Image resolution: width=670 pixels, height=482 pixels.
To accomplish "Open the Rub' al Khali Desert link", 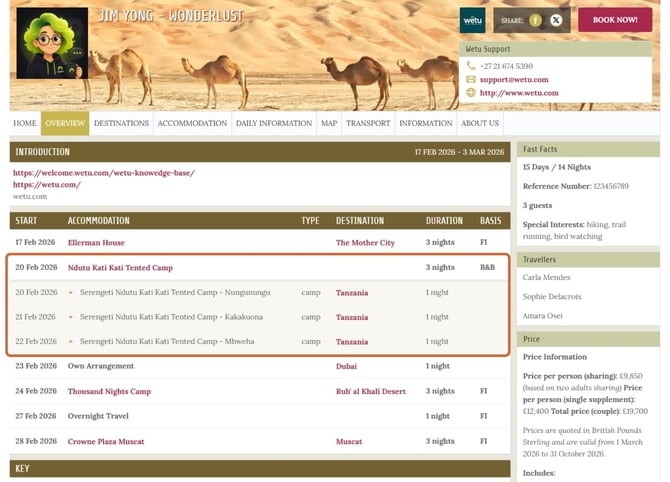I will (370, 391).
